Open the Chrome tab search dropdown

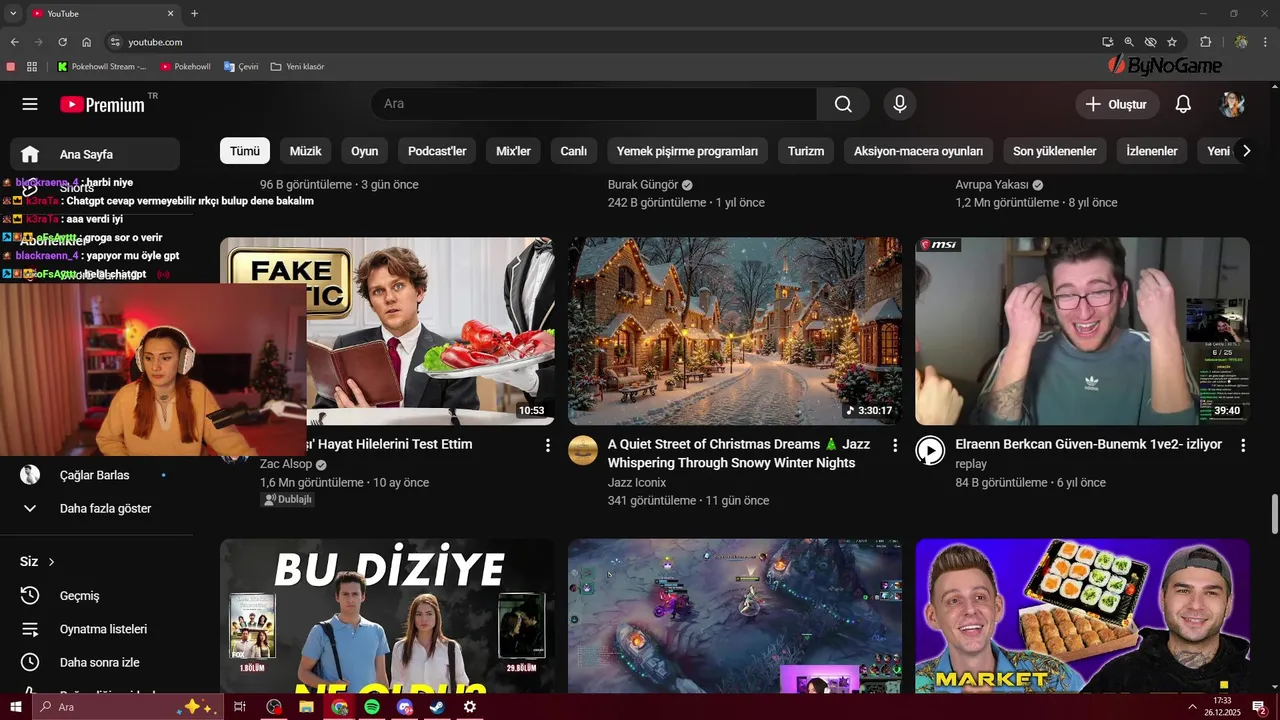pyautogui.click(x=13, y=13)
